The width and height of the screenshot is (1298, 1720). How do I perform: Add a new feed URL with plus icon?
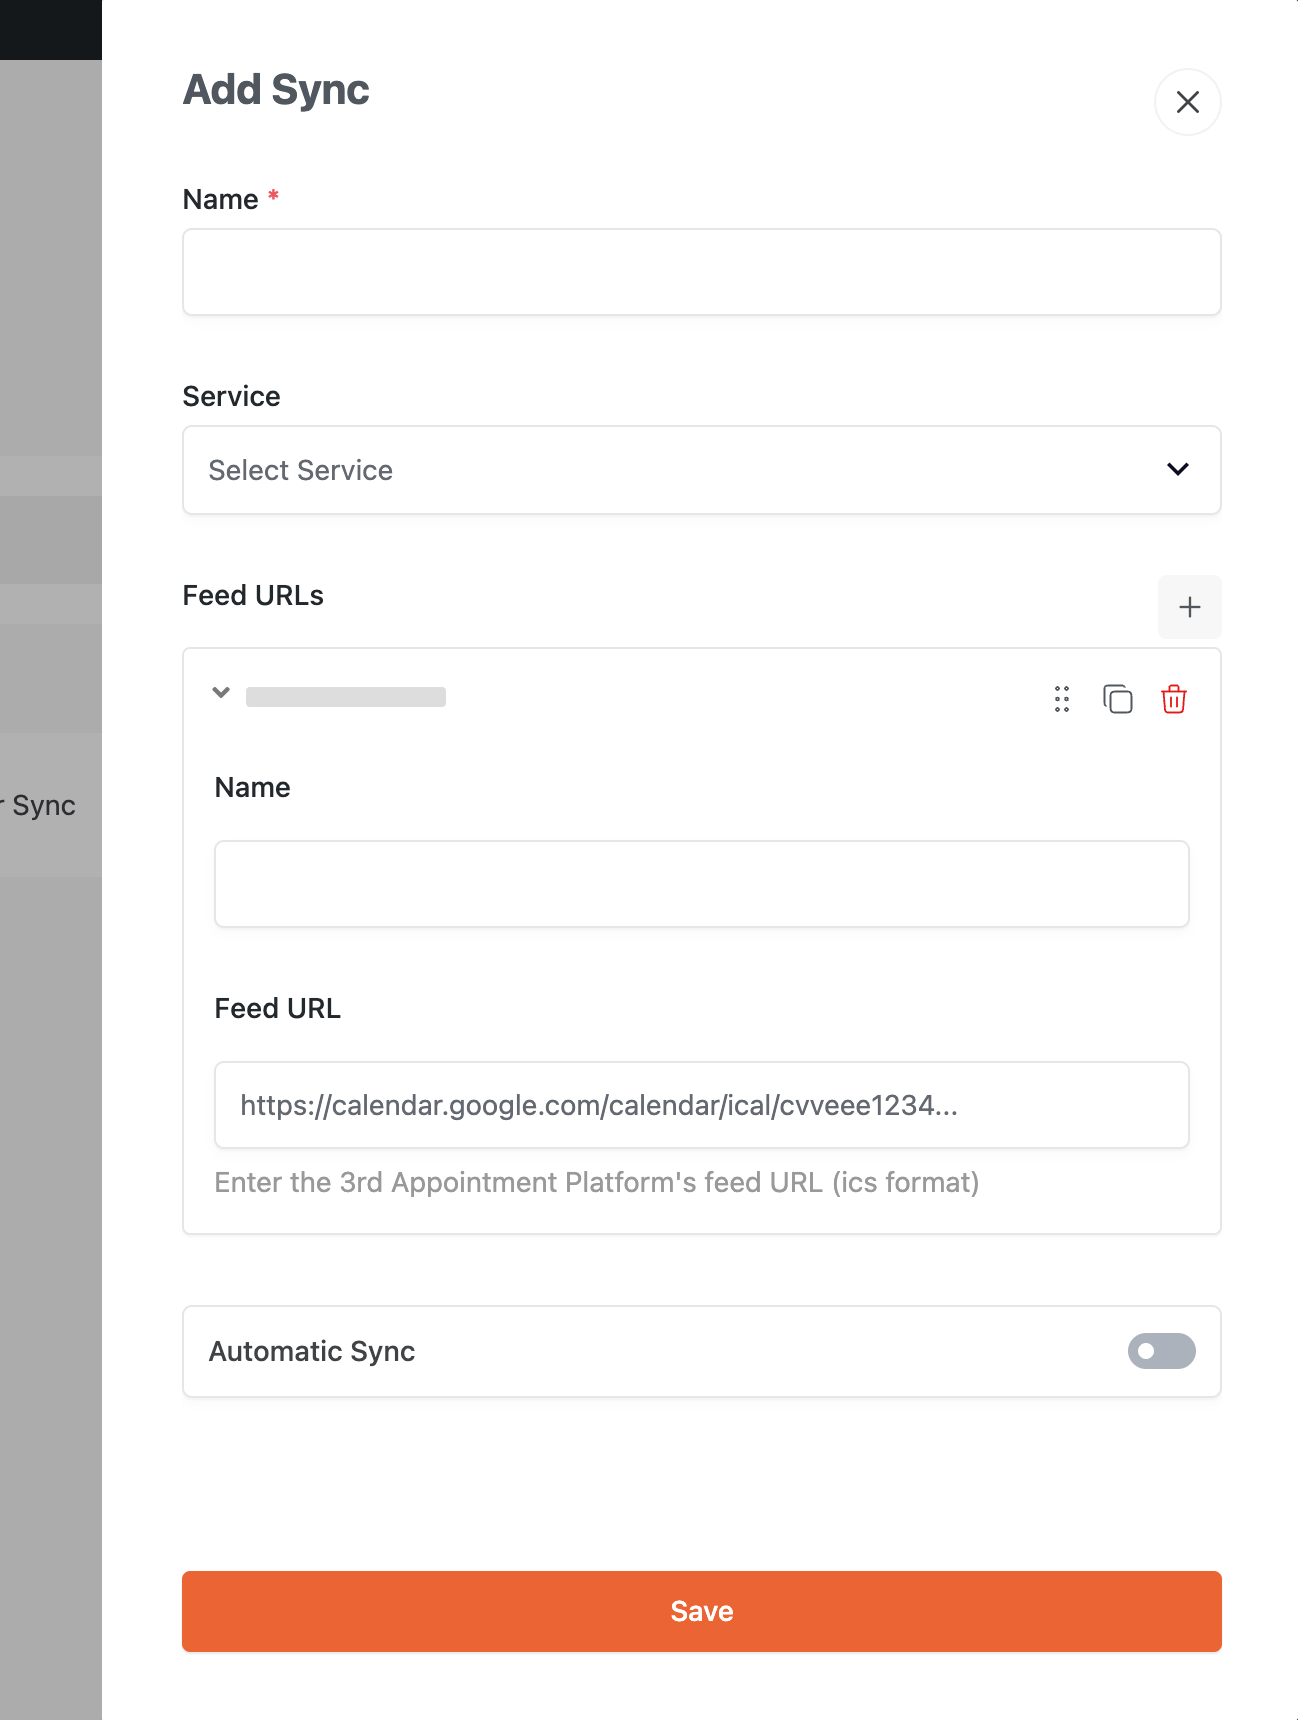click(x=1189, y=607)
